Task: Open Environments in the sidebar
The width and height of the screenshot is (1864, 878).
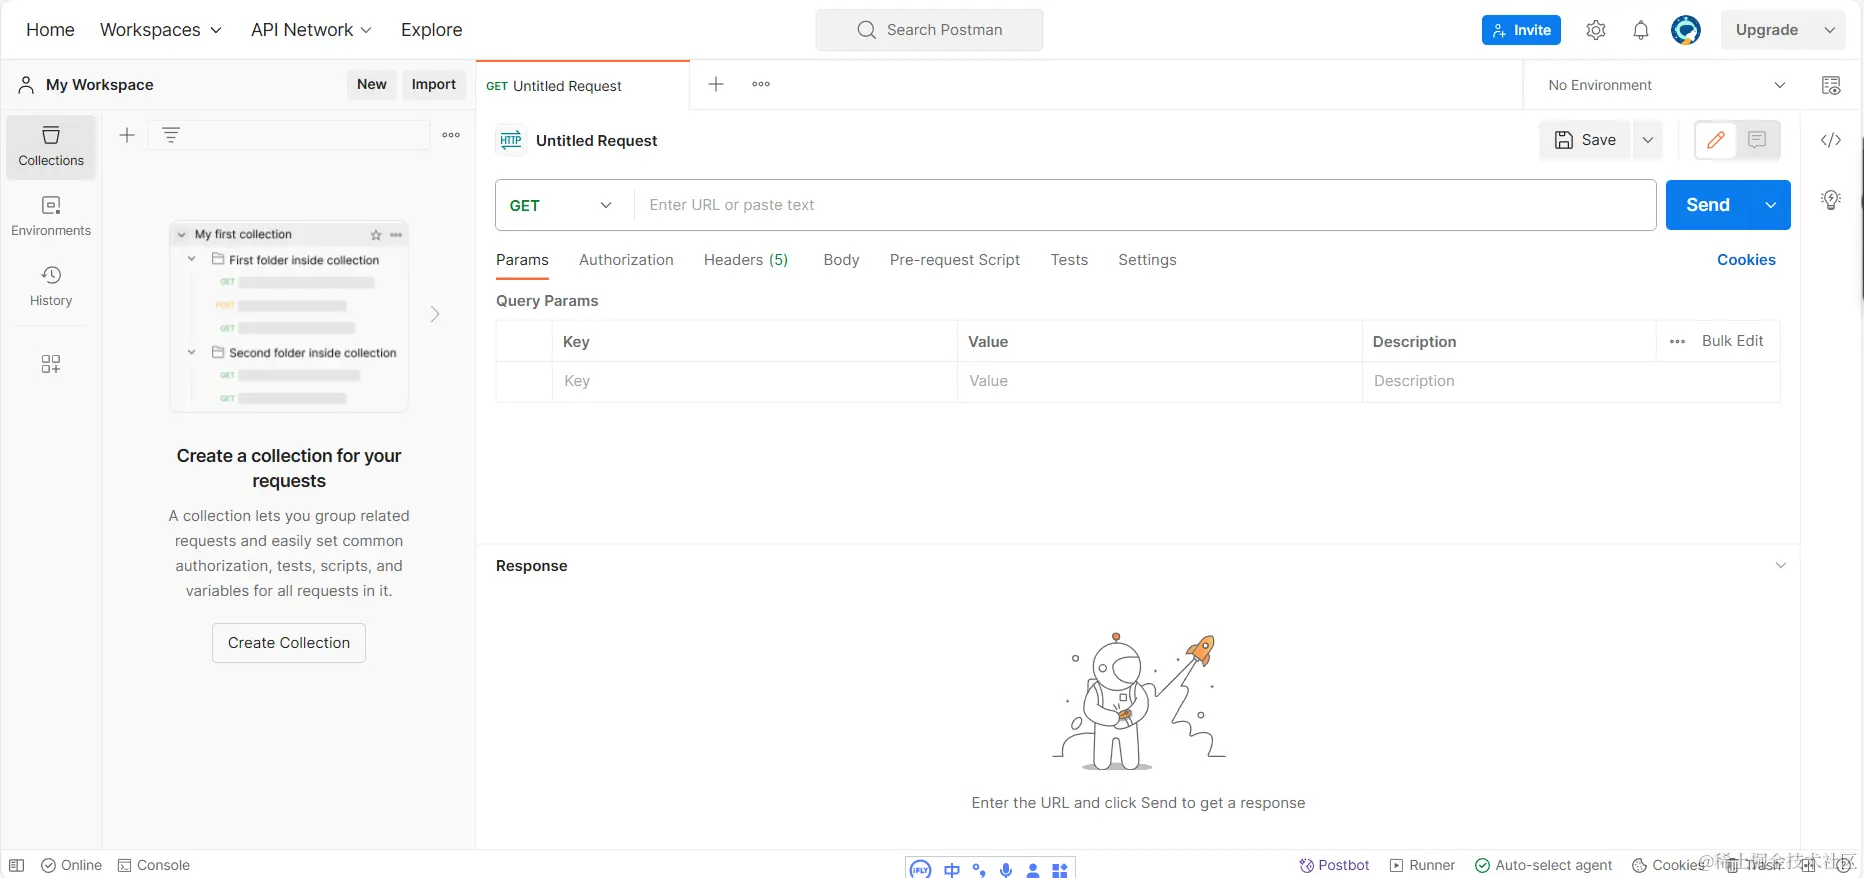Action: pyautogui.click(x=51, y=216)
